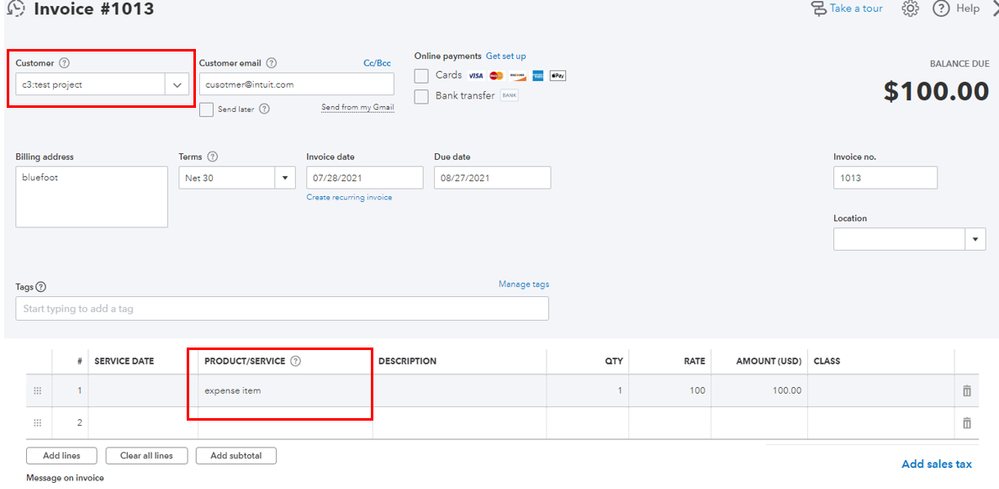Screen dimensions: 999x489
Task: Click the Add subtotal button
Action: (236, 456)
